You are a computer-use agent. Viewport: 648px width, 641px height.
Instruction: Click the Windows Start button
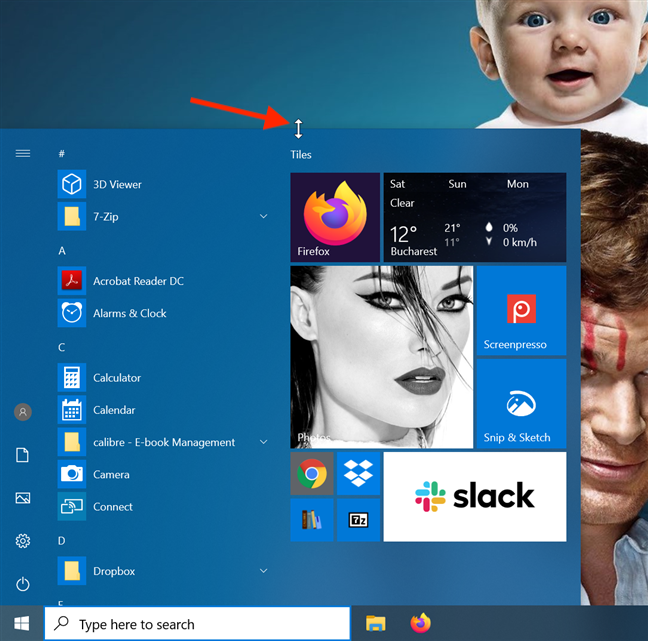(x=21, y=624)
